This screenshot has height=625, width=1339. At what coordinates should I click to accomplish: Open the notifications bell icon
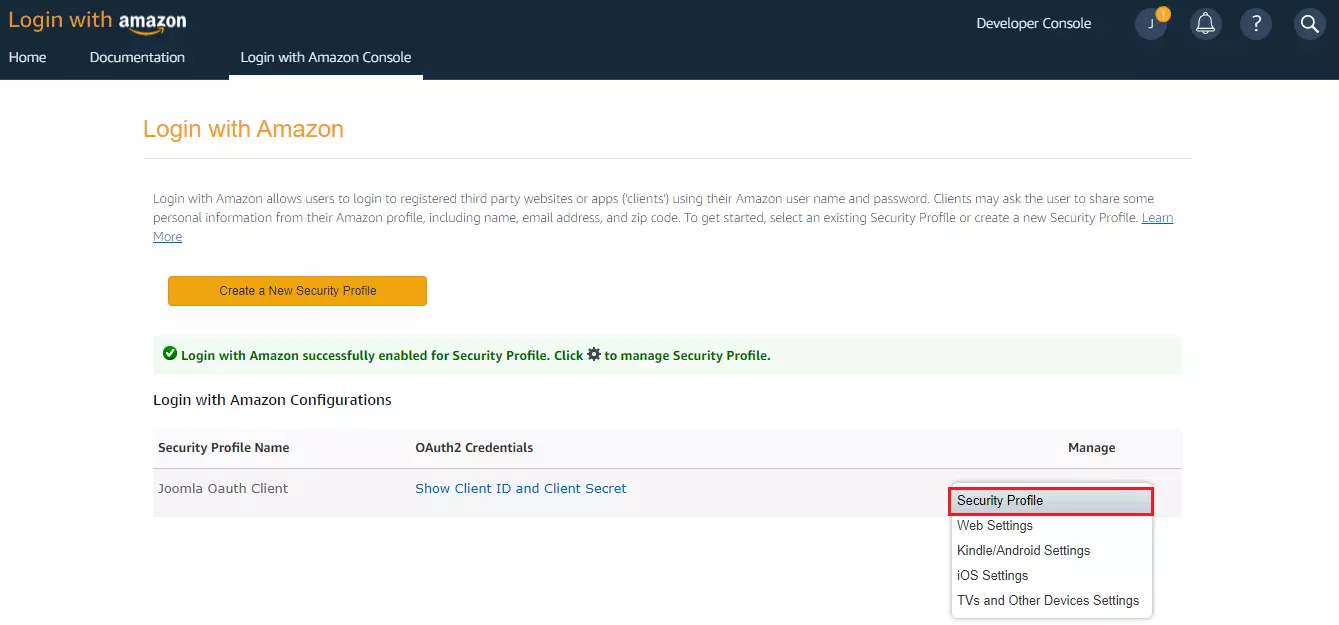click(1206, 24)
